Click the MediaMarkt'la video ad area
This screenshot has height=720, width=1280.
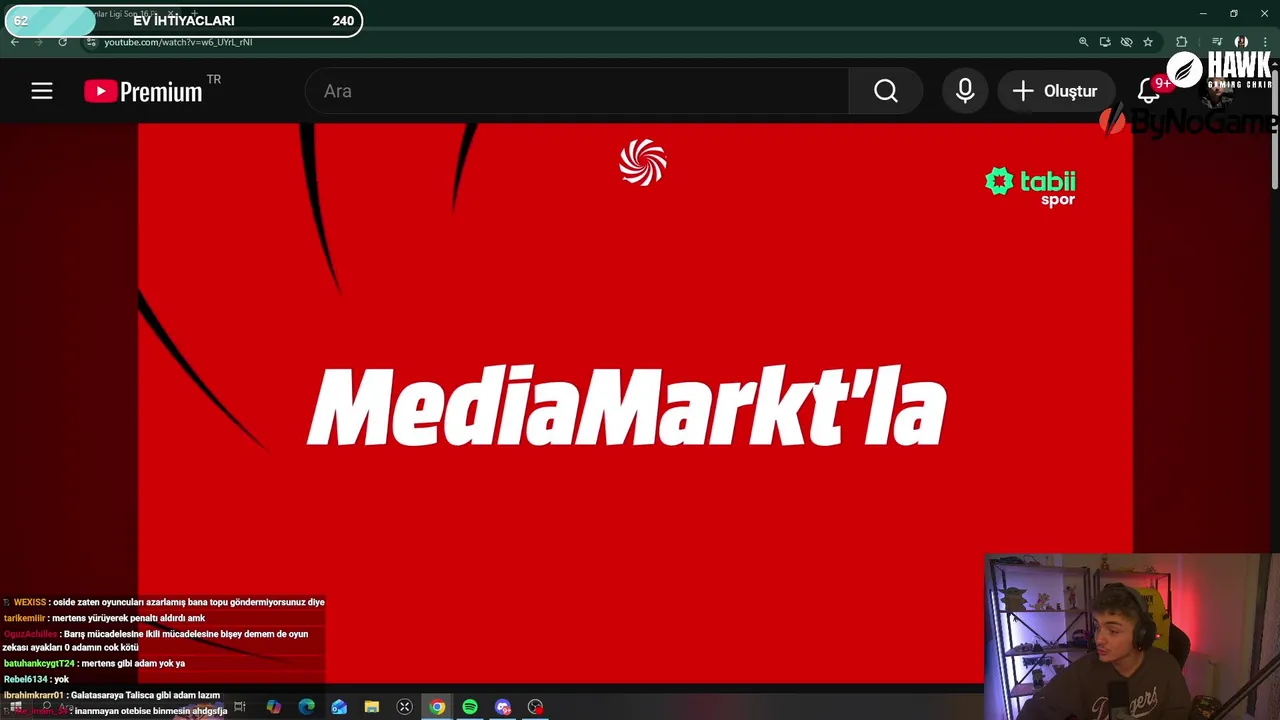pos(635,403)
